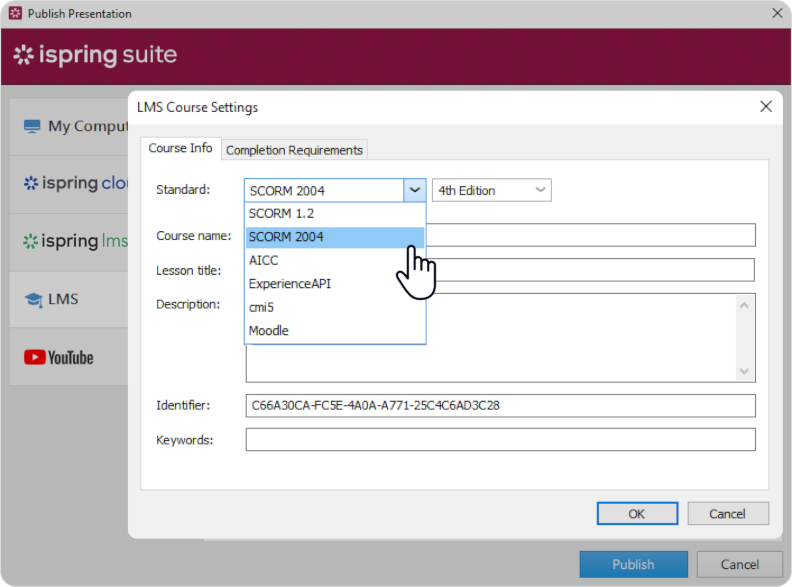Select ExperienceAPI in the standard list
Image resolution: width=792 pixels, height=587 pixels.
click(334, 284)
